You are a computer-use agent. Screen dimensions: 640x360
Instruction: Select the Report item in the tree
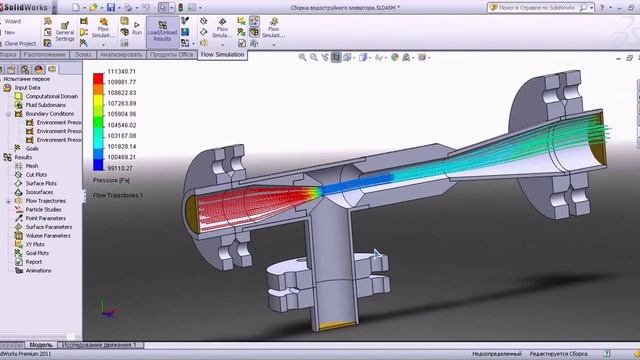[x=34, y=262]
